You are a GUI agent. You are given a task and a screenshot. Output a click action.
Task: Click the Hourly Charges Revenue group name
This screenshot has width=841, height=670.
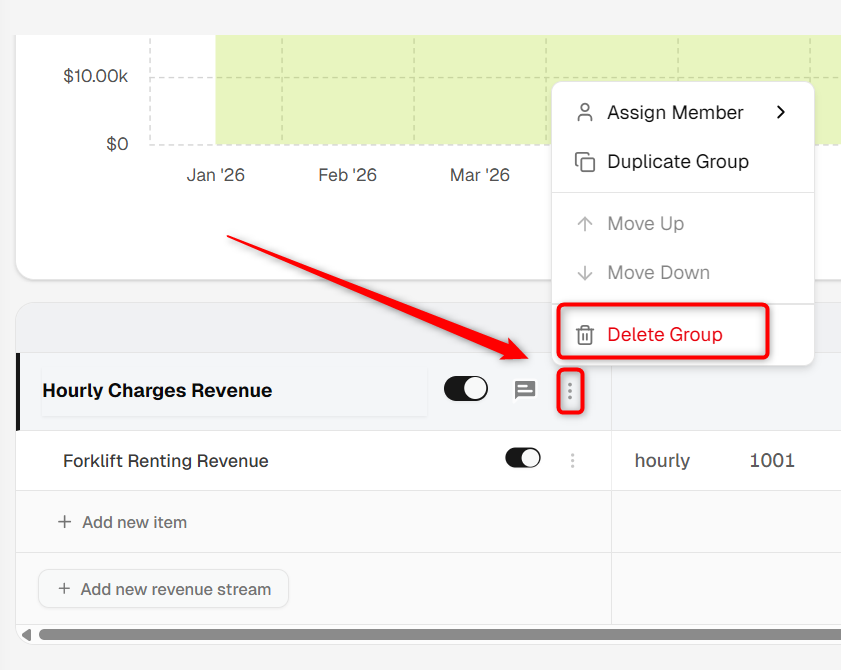click(157, 391)
